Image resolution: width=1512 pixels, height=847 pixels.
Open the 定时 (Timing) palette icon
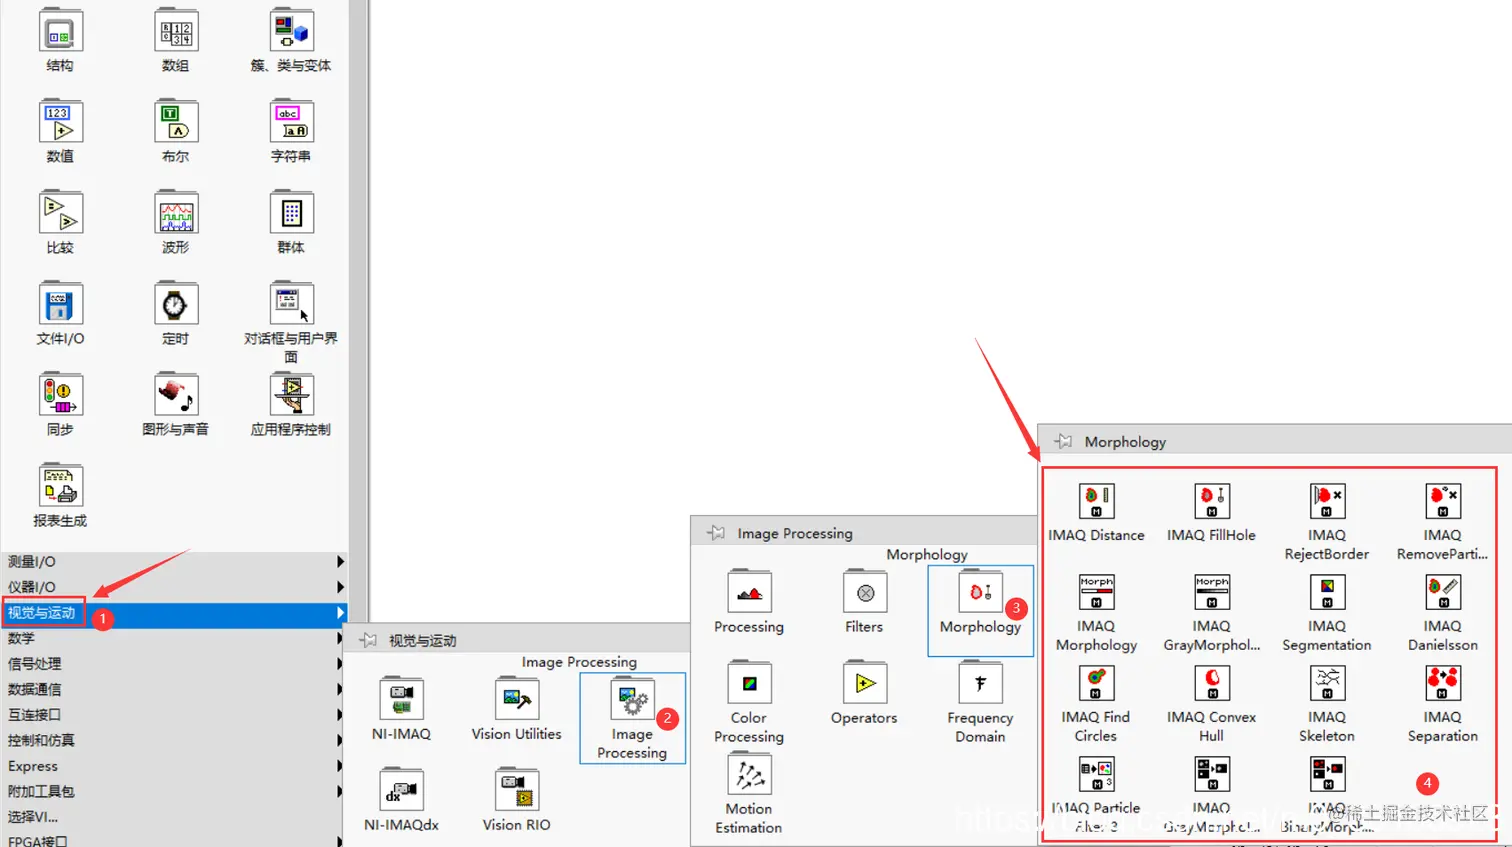click(x=176, y=304)
